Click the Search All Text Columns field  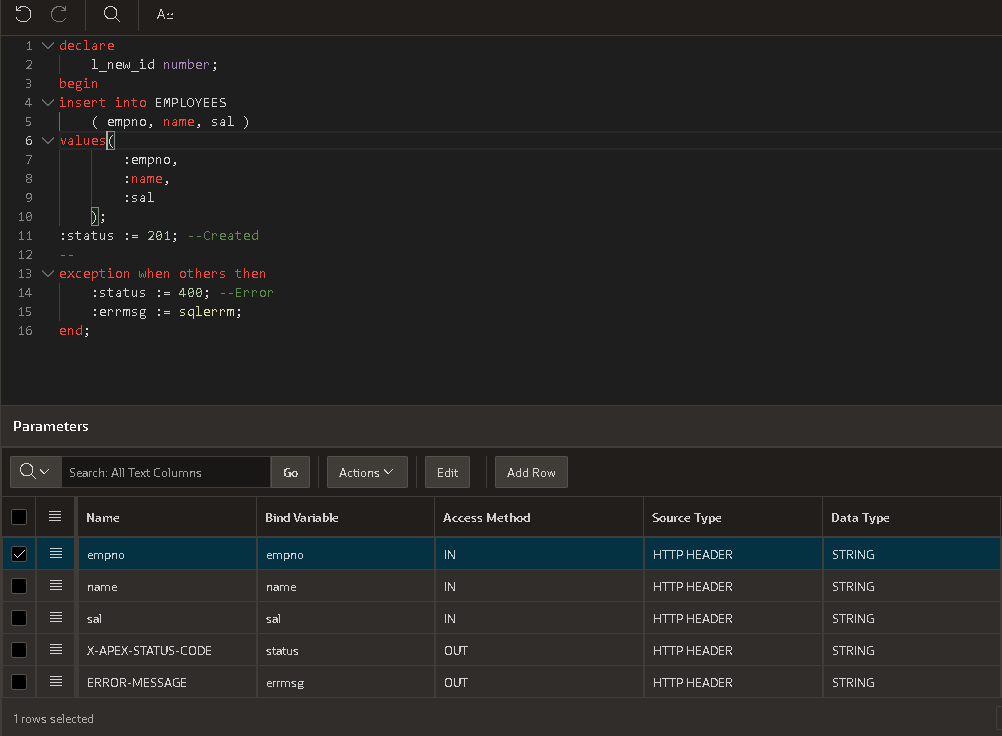click(166, 472)
